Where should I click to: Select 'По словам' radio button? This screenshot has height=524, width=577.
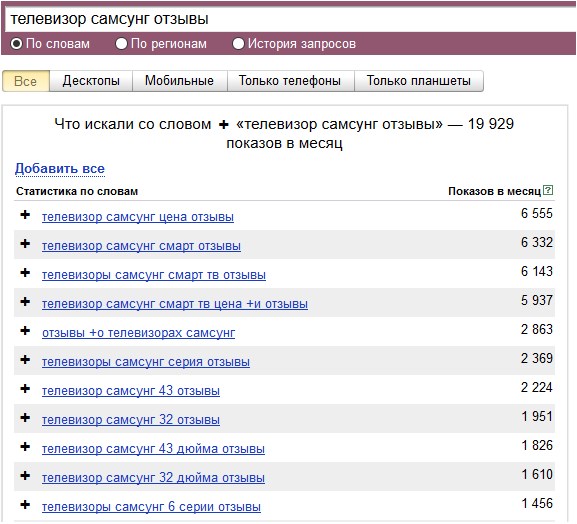pyautogui.click(x=17, y=44)
